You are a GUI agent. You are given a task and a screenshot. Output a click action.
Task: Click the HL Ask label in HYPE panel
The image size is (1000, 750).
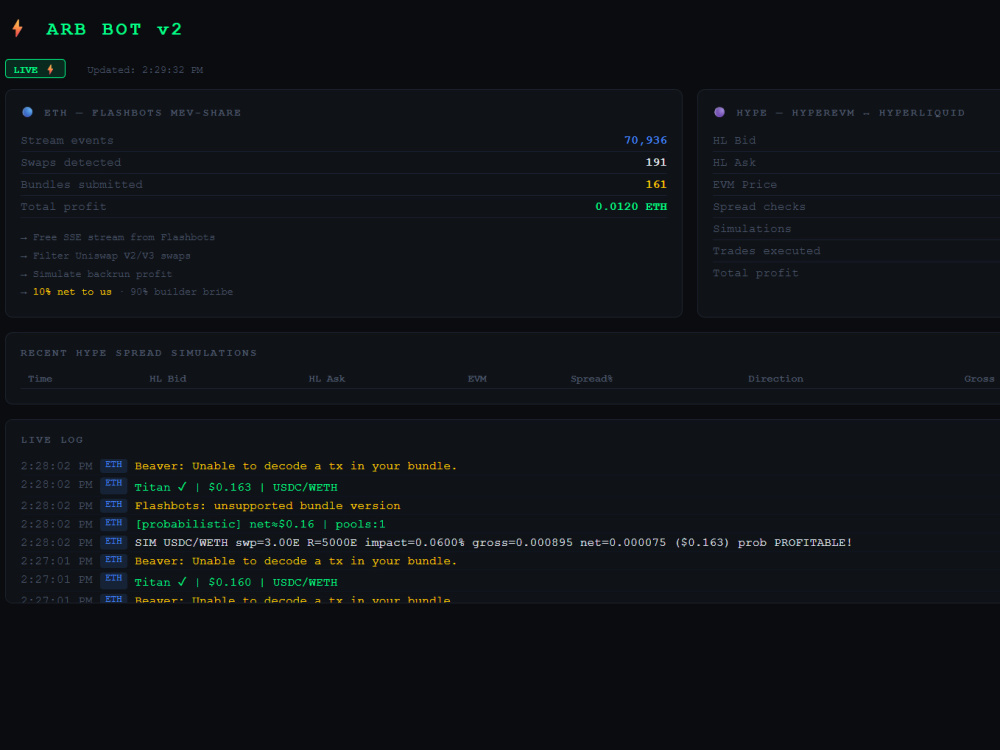[734, 163]
